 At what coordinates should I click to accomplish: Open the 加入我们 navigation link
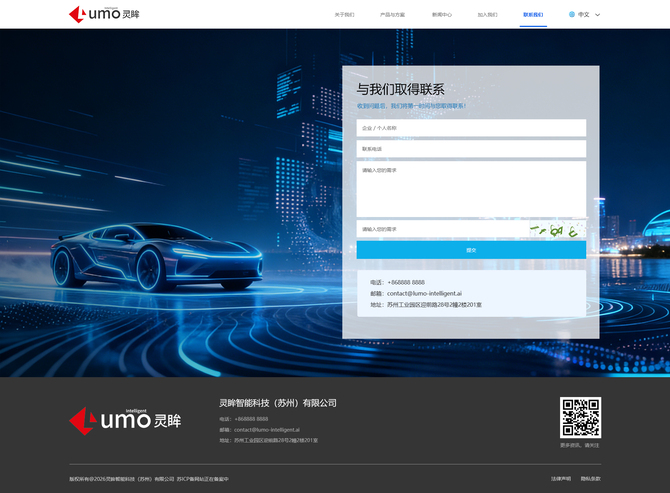click(487, 15)
